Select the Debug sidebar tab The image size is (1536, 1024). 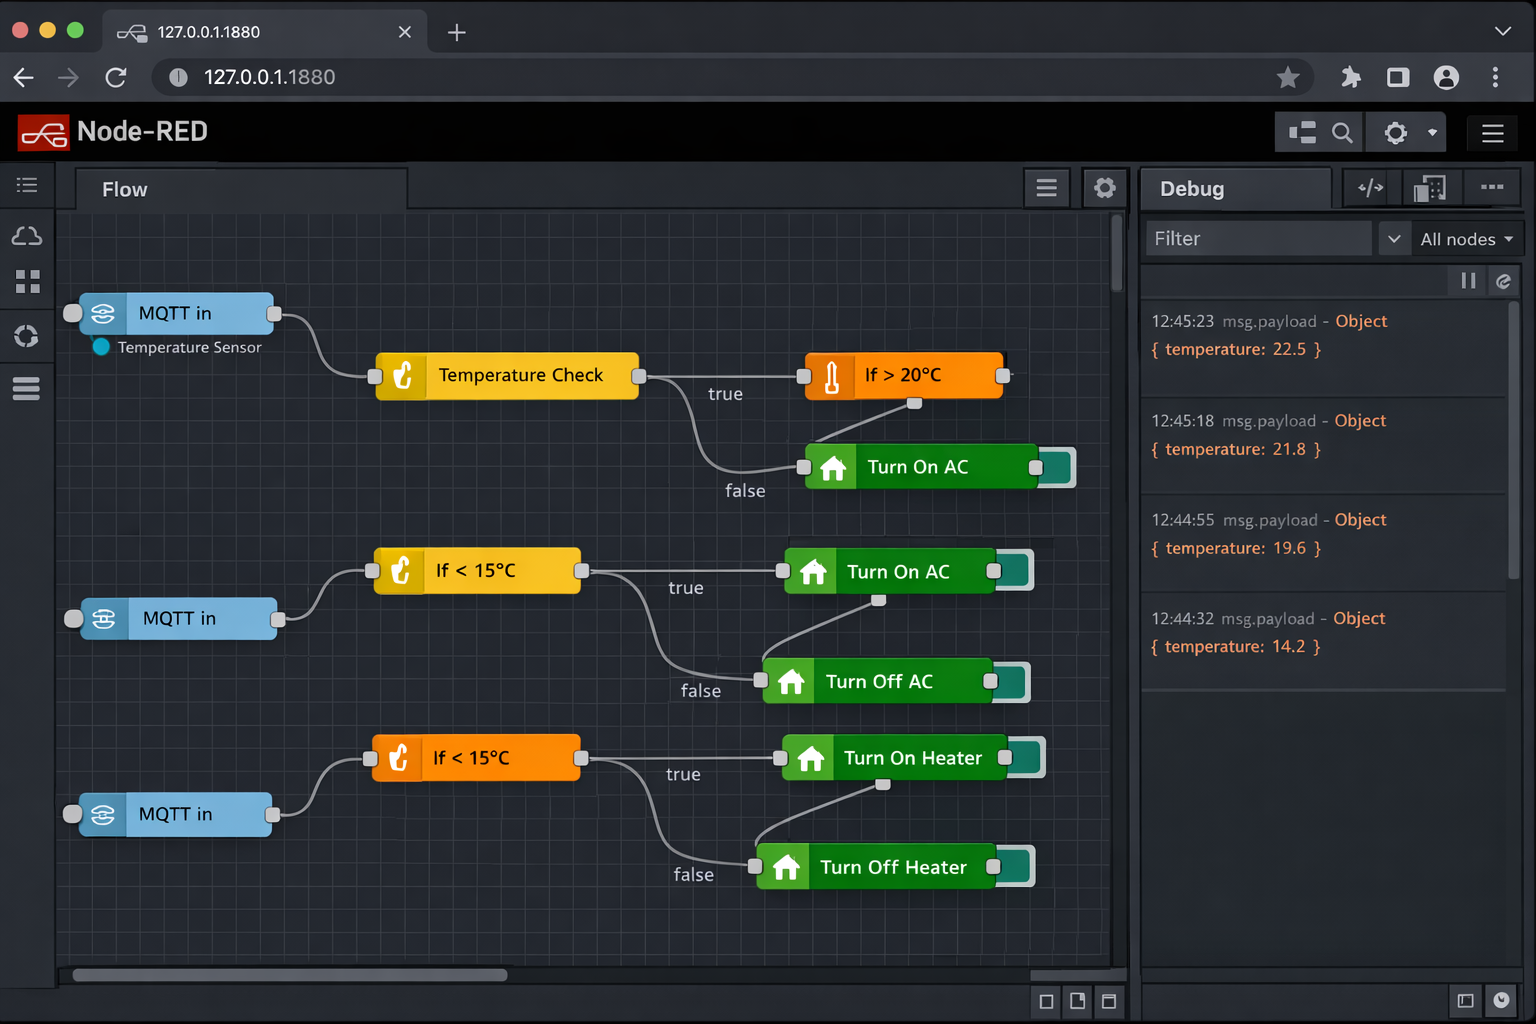pos(1235,189)
